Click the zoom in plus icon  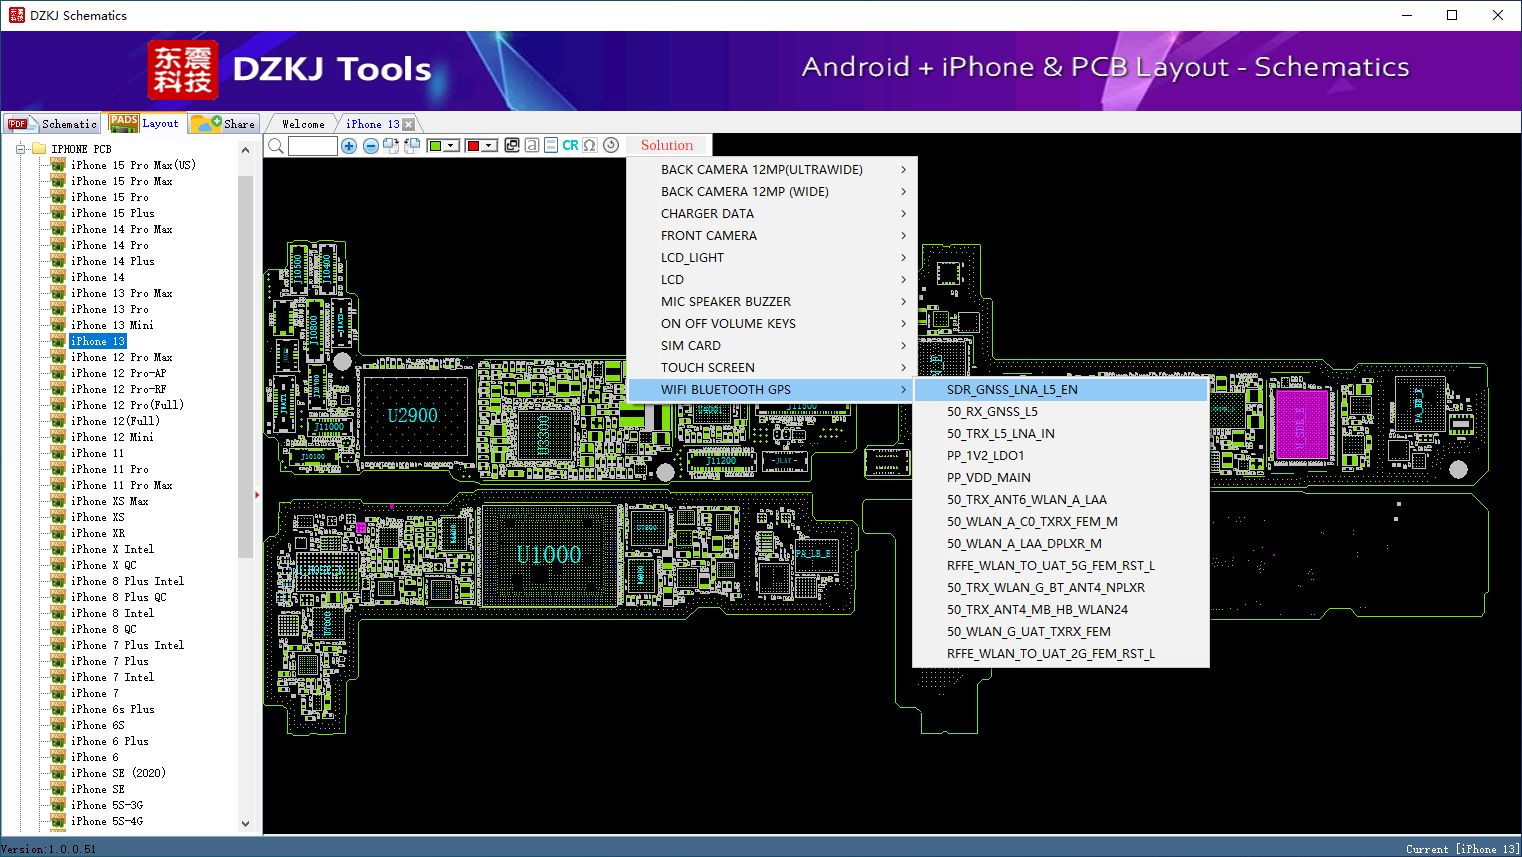[x=349, y=146]
